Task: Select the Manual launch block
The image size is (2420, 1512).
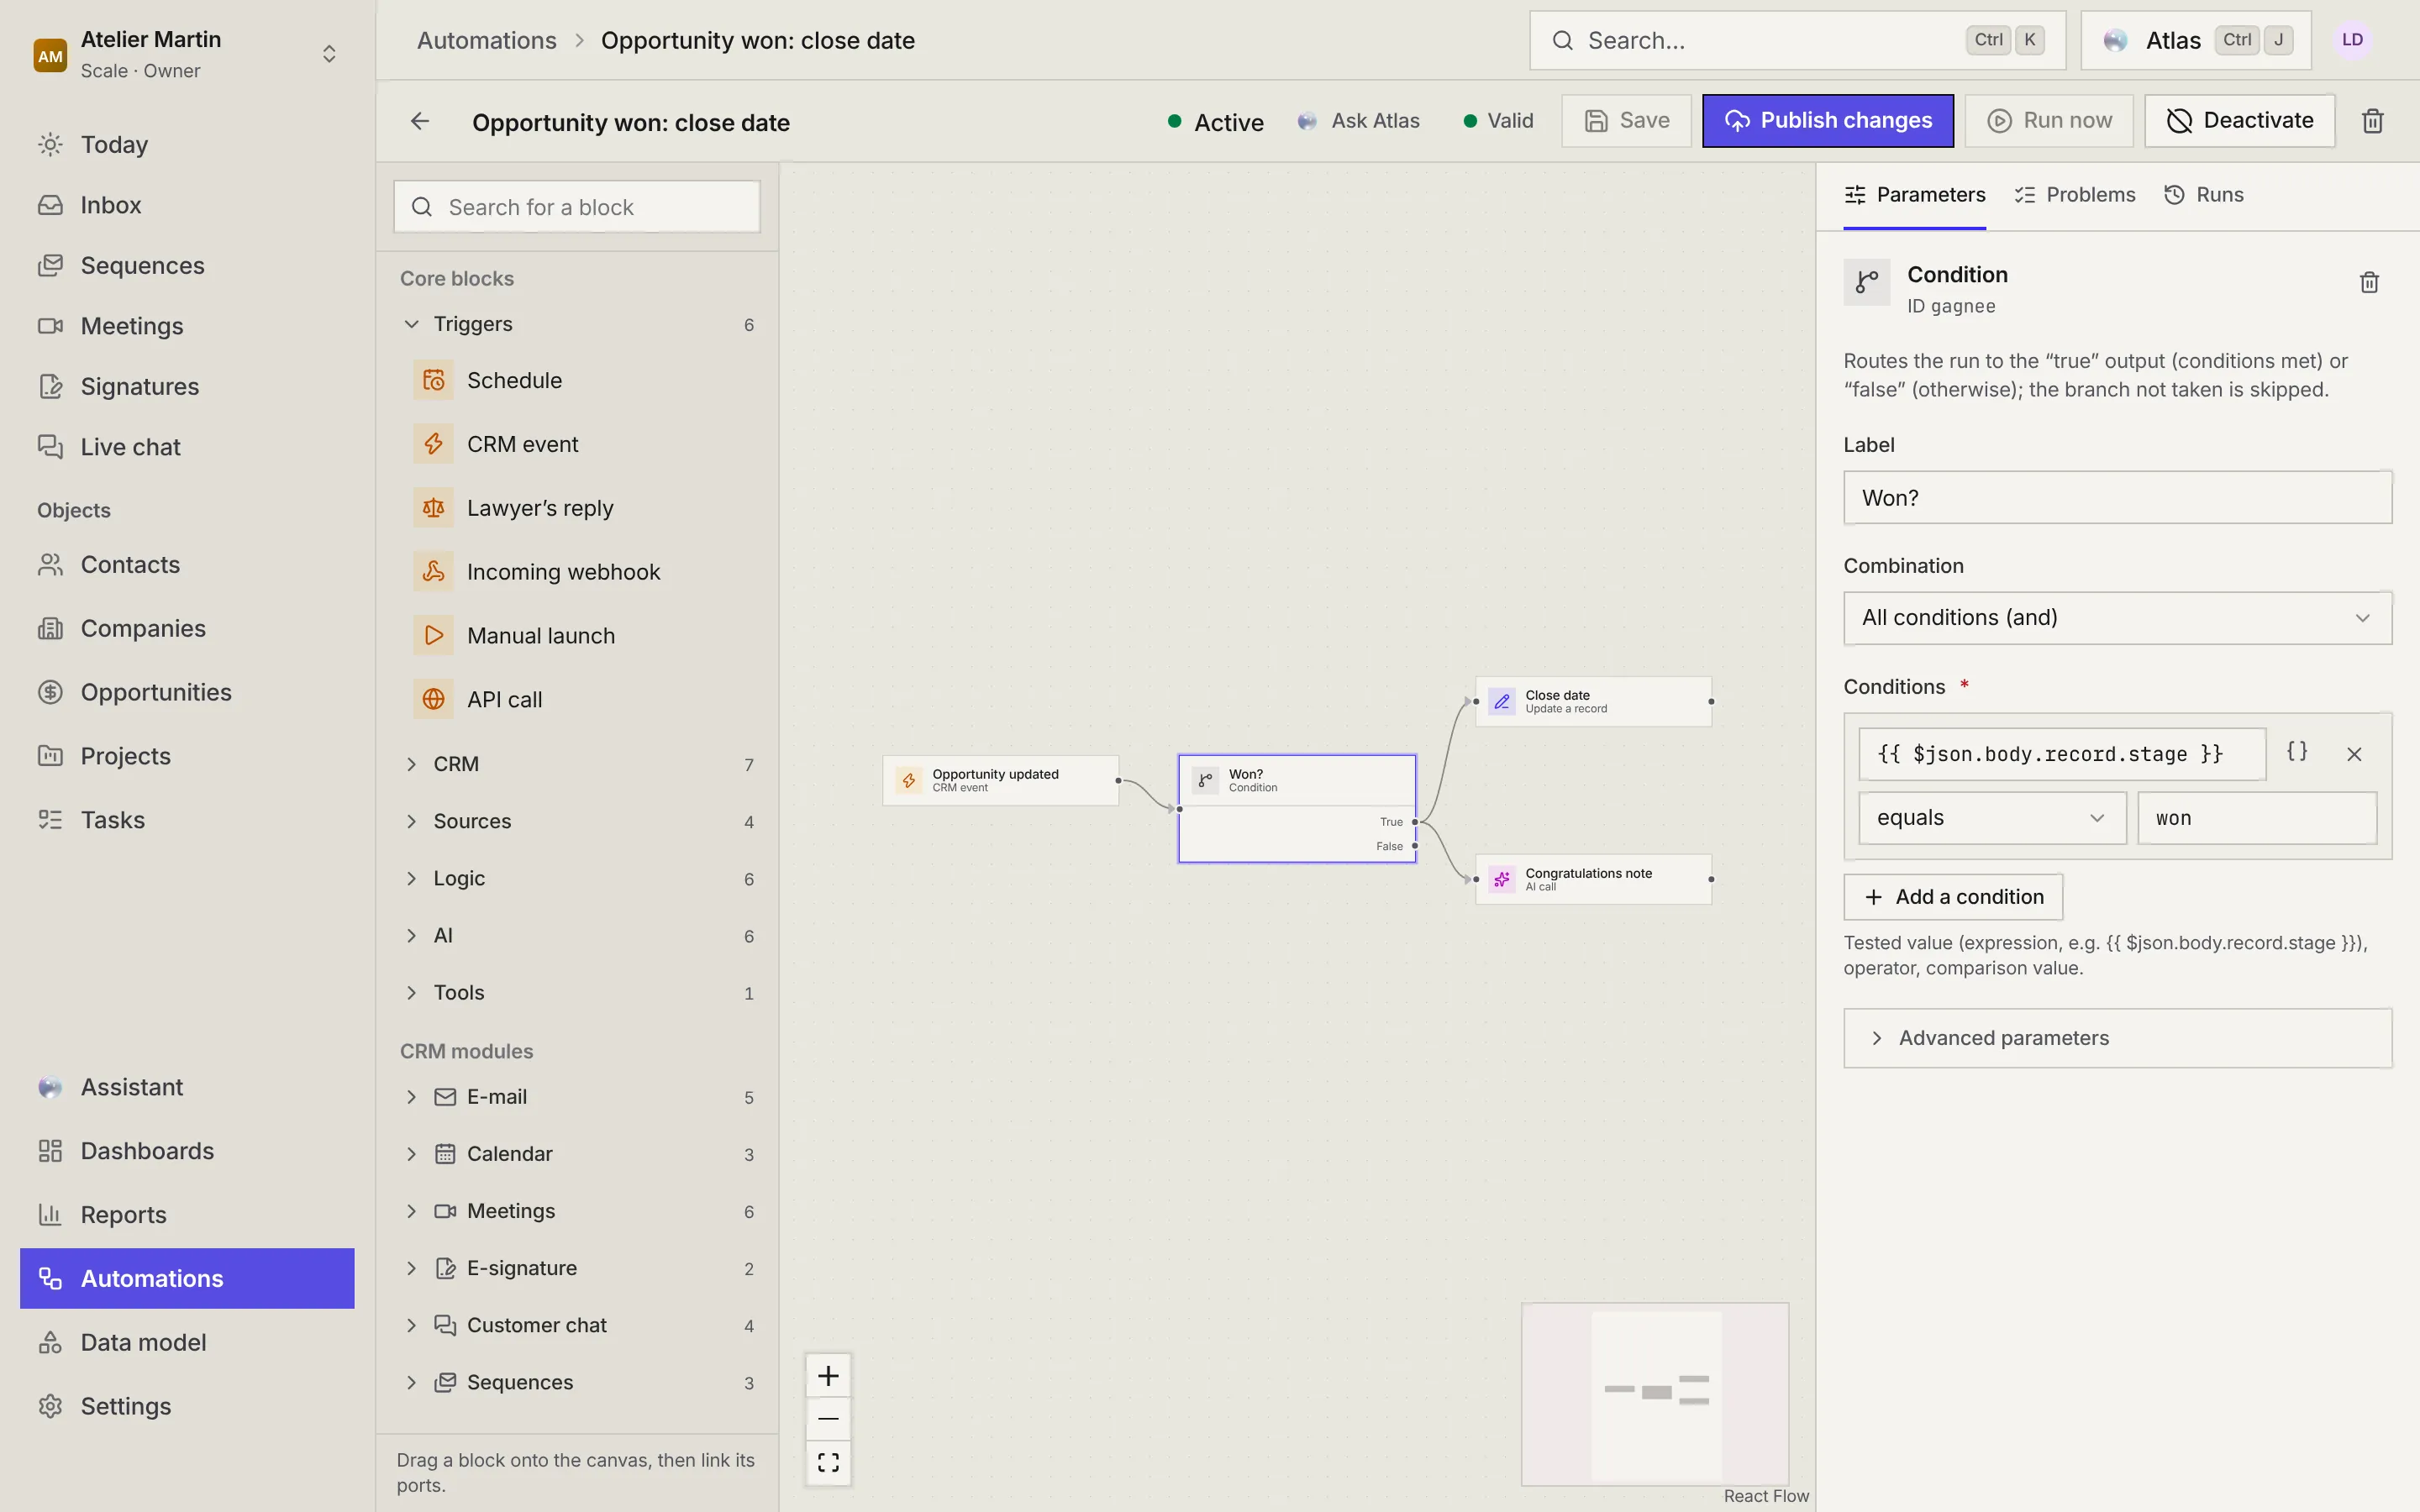Action: (x=577, y=636)
